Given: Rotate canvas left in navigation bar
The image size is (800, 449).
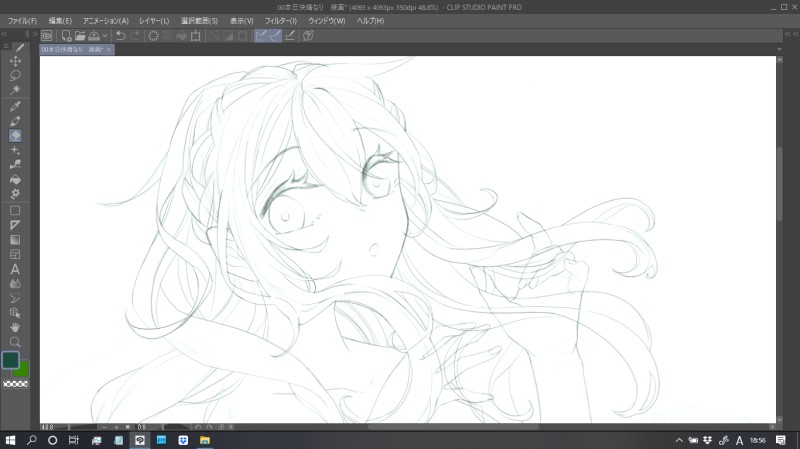Looking at the screenshot, I should tap(198, 427).
